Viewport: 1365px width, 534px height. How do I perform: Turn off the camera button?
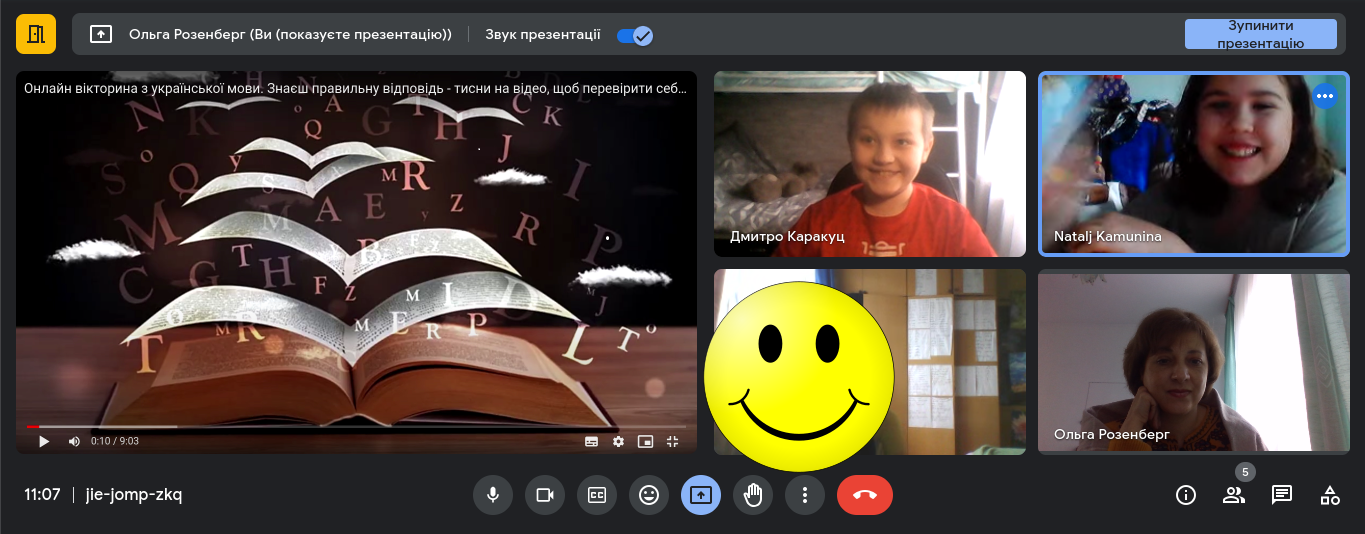[x=545, y=495]
